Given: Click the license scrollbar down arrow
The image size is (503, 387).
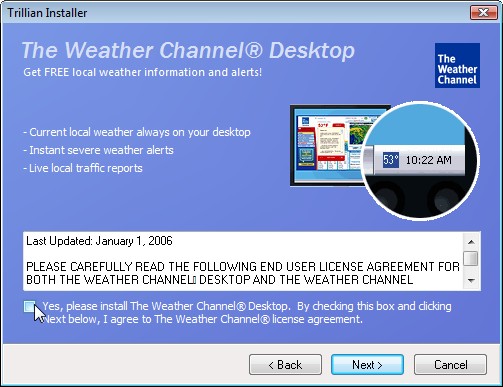Looking at the screenshot, I should [471, 281].
